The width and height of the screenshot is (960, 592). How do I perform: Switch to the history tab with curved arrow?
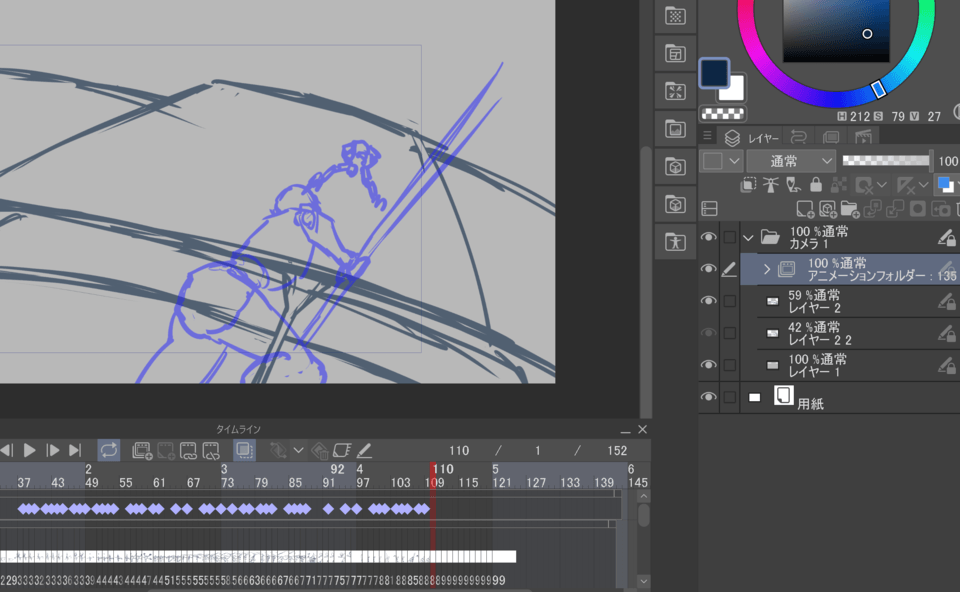[x=798, y=137]
